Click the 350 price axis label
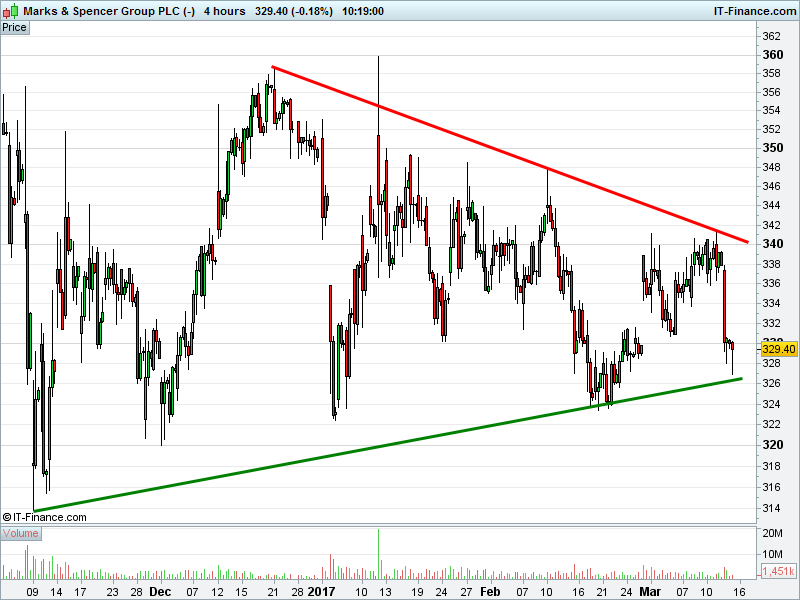 point(772,148)
